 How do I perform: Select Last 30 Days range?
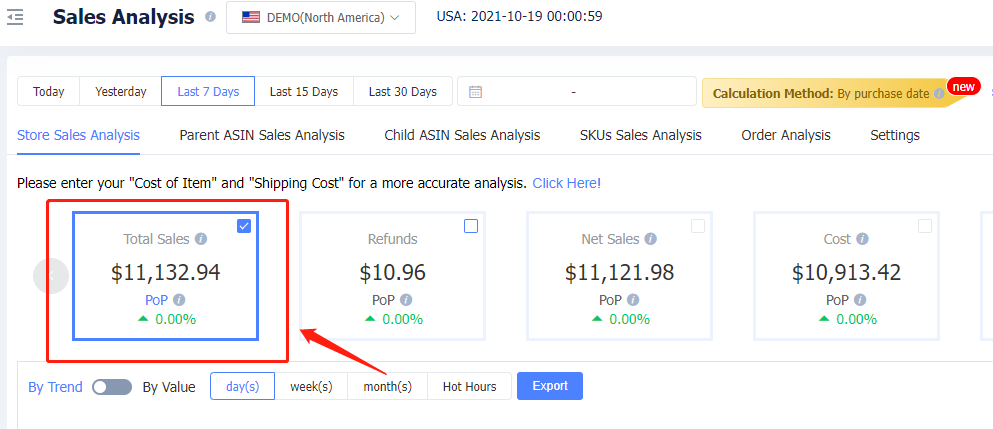click(x=403, y=91)
